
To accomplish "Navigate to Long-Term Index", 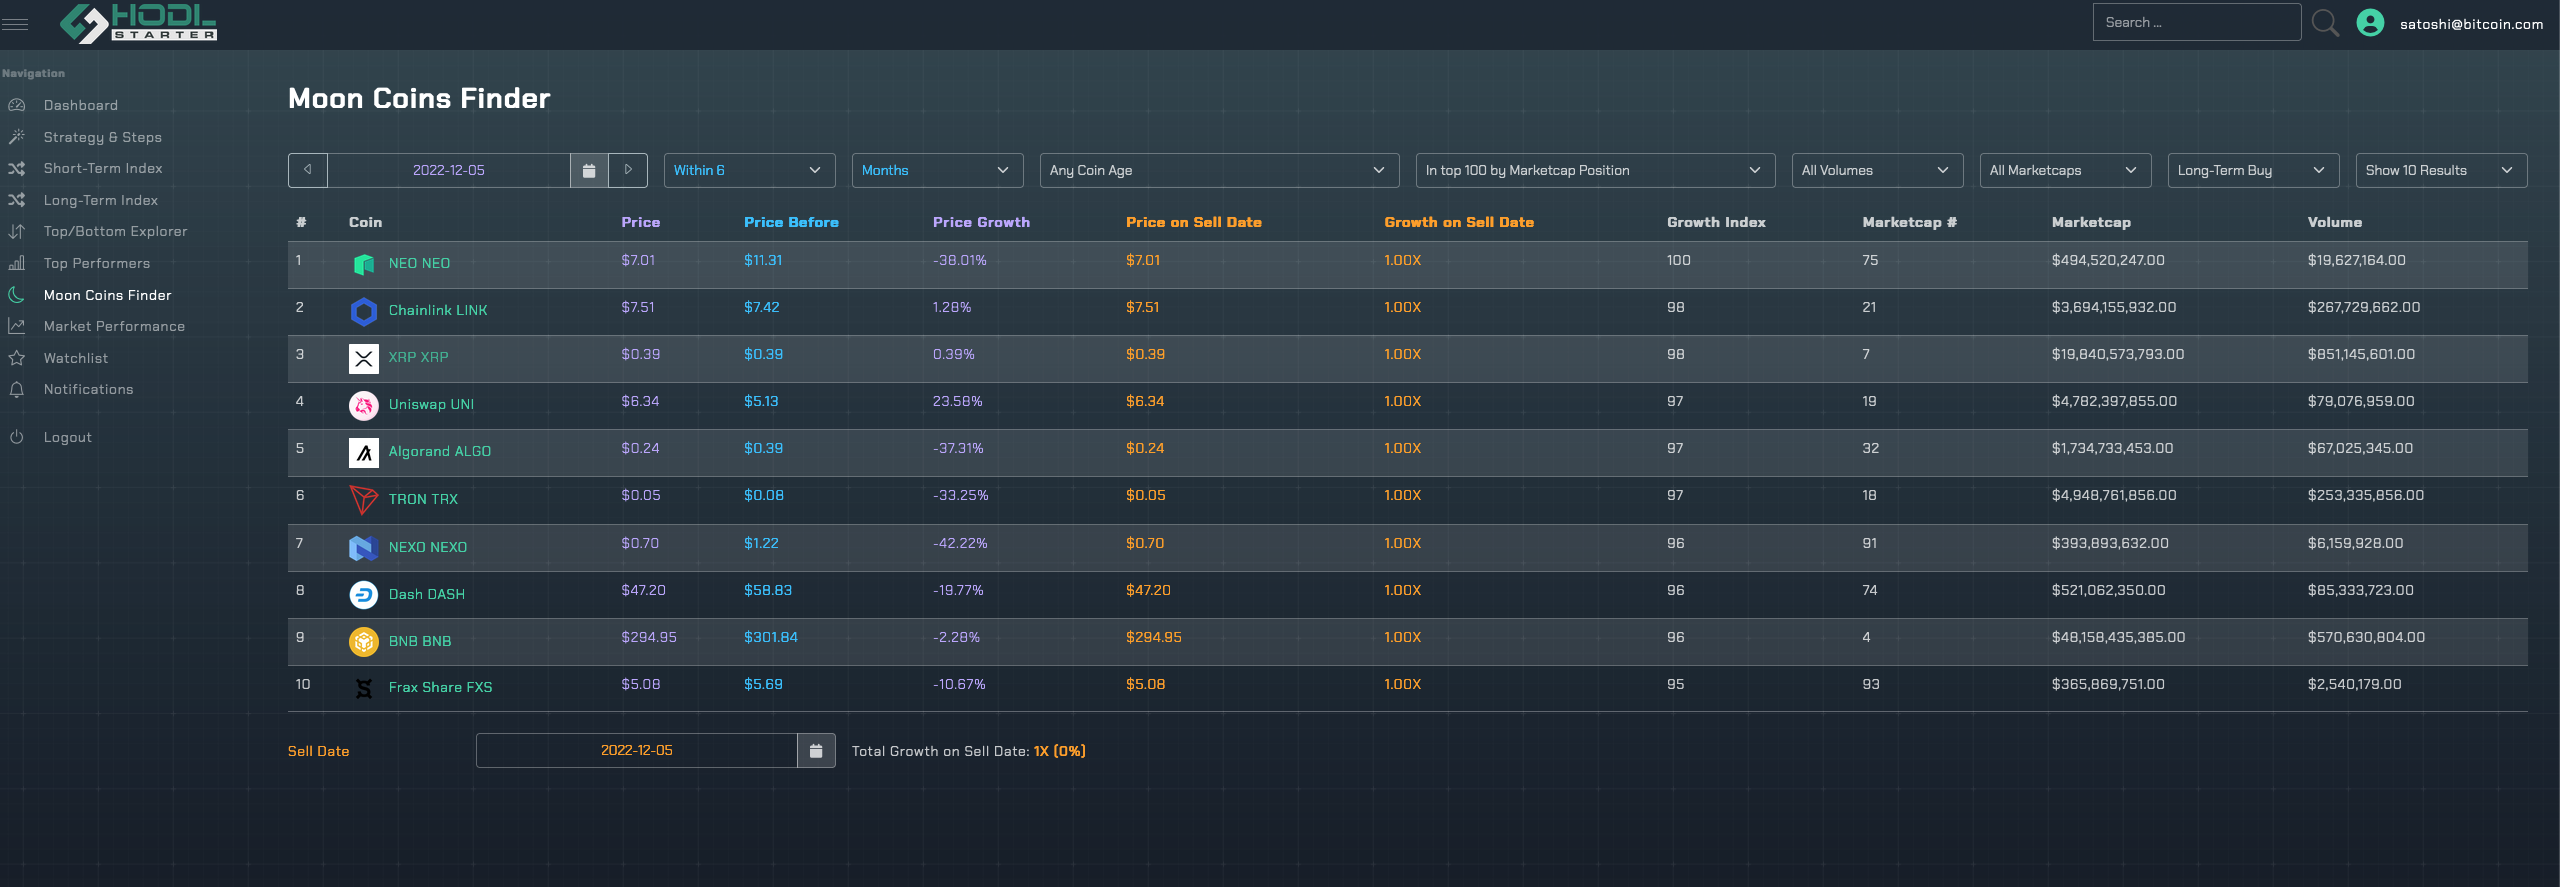I will (101, 200).
